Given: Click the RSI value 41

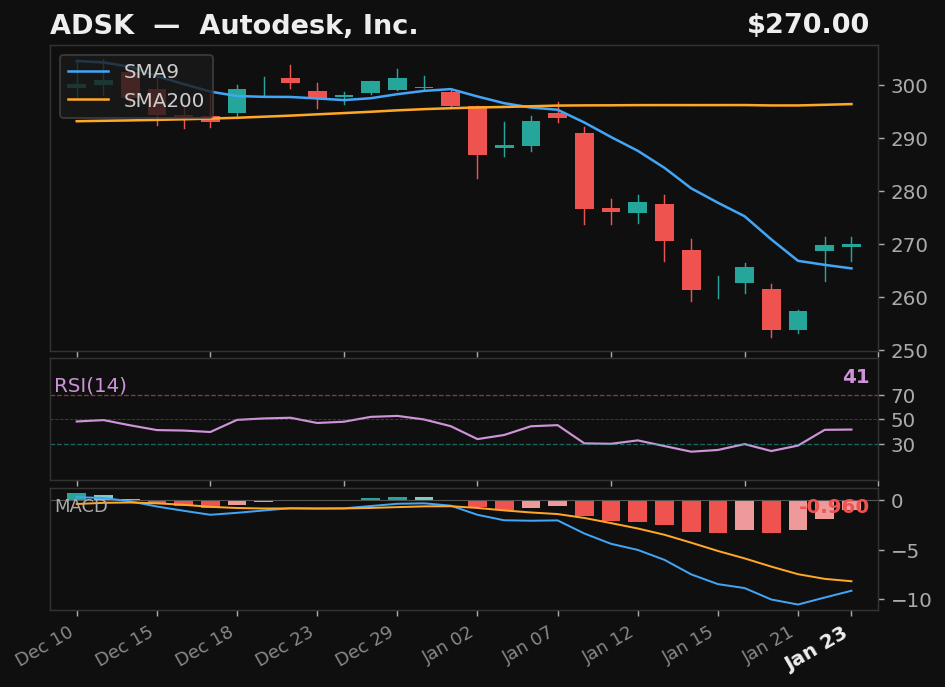Looking at the screenshot, I should (856, 377).
